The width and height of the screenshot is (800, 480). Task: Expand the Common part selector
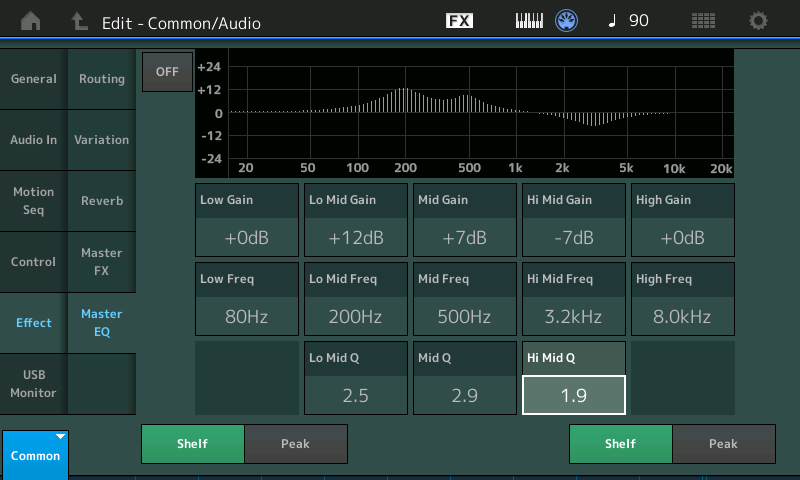pyautogui.click(x=35, y=455)
